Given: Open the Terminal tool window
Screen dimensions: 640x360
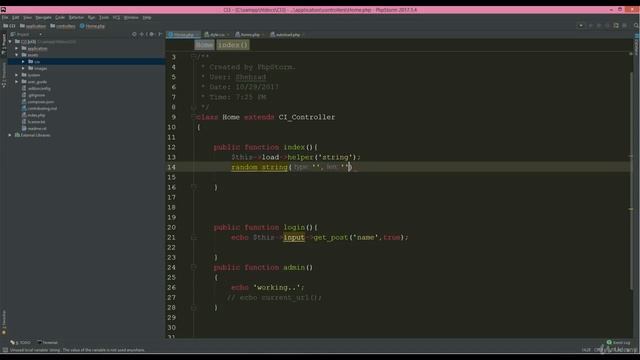Looking at the screenshot, I should [47, 342].
